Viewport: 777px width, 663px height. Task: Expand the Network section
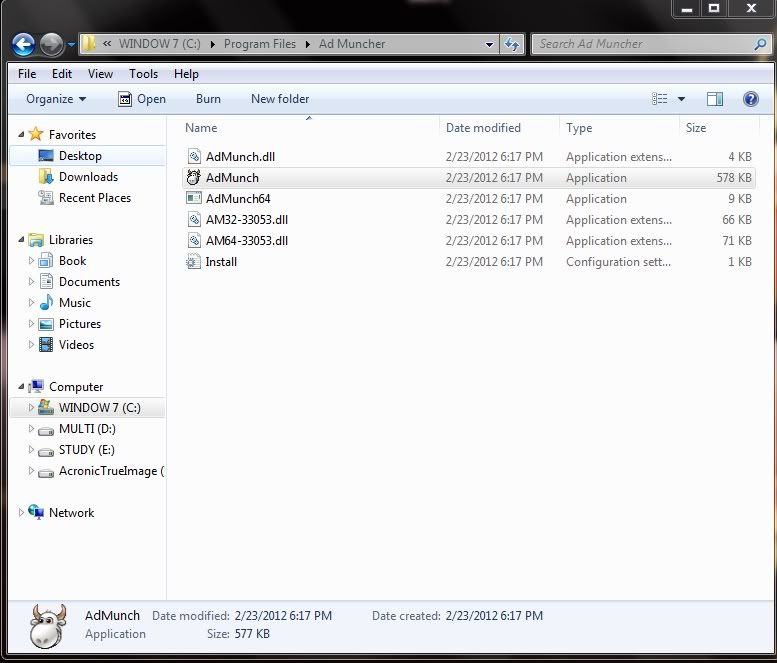[x=21, y=512]
